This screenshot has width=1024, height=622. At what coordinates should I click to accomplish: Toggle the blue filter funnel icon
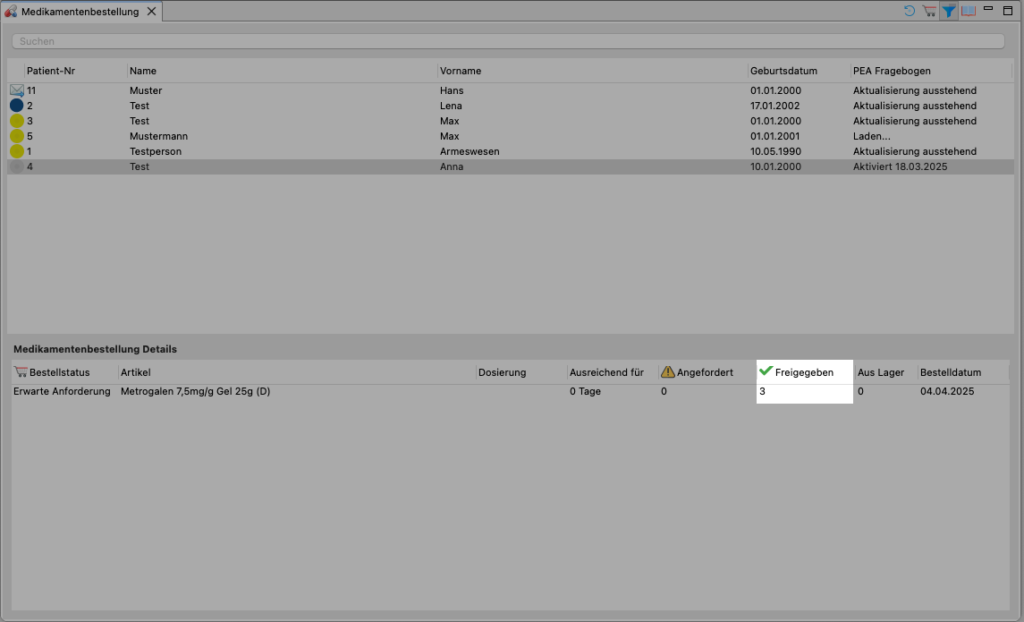point(948,11)
